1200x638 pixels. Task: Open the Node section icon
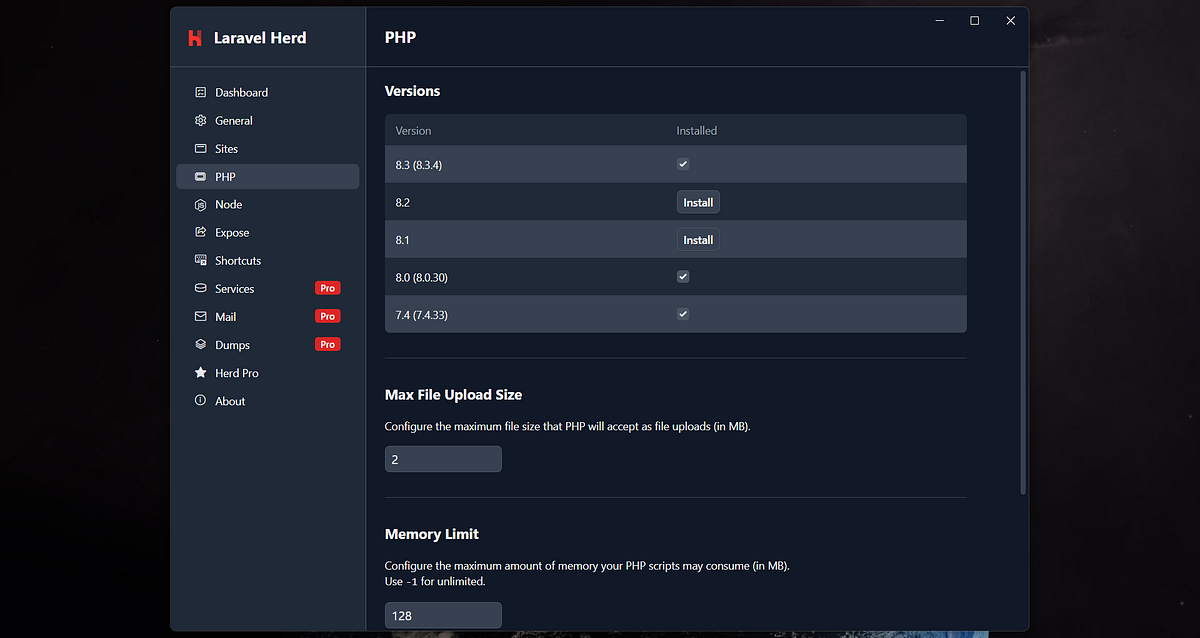[199, 204]
